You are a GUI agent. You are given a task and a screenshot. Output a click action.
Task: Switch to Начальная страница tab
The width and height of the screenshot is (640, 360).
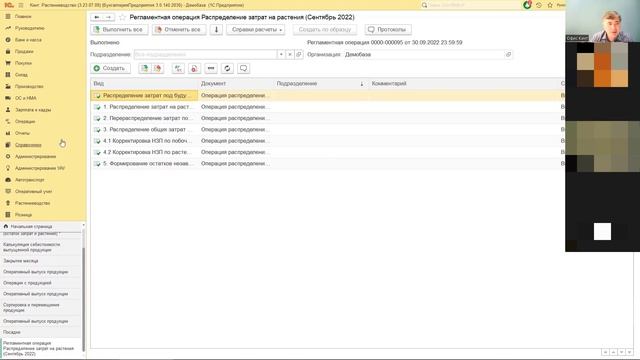(41, 226)
